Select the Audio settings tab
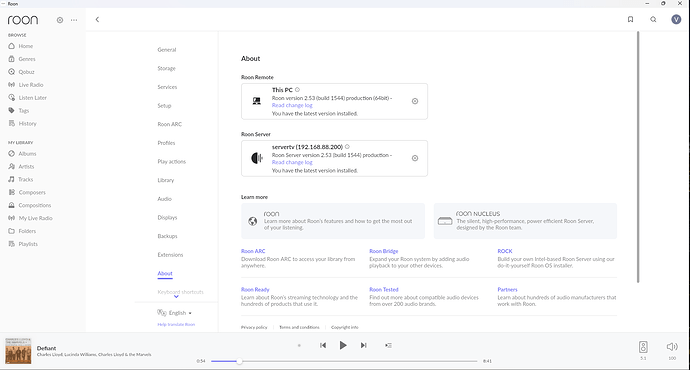This screenshot has height=370, width=690. pyautogui.click(x=165, y=199)
